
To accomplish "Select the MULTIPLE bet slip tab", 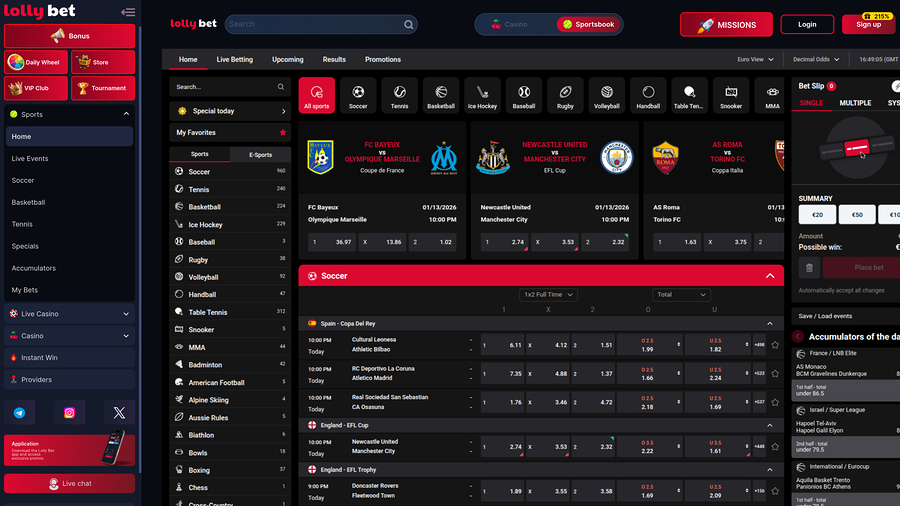I will pos(855,103).
